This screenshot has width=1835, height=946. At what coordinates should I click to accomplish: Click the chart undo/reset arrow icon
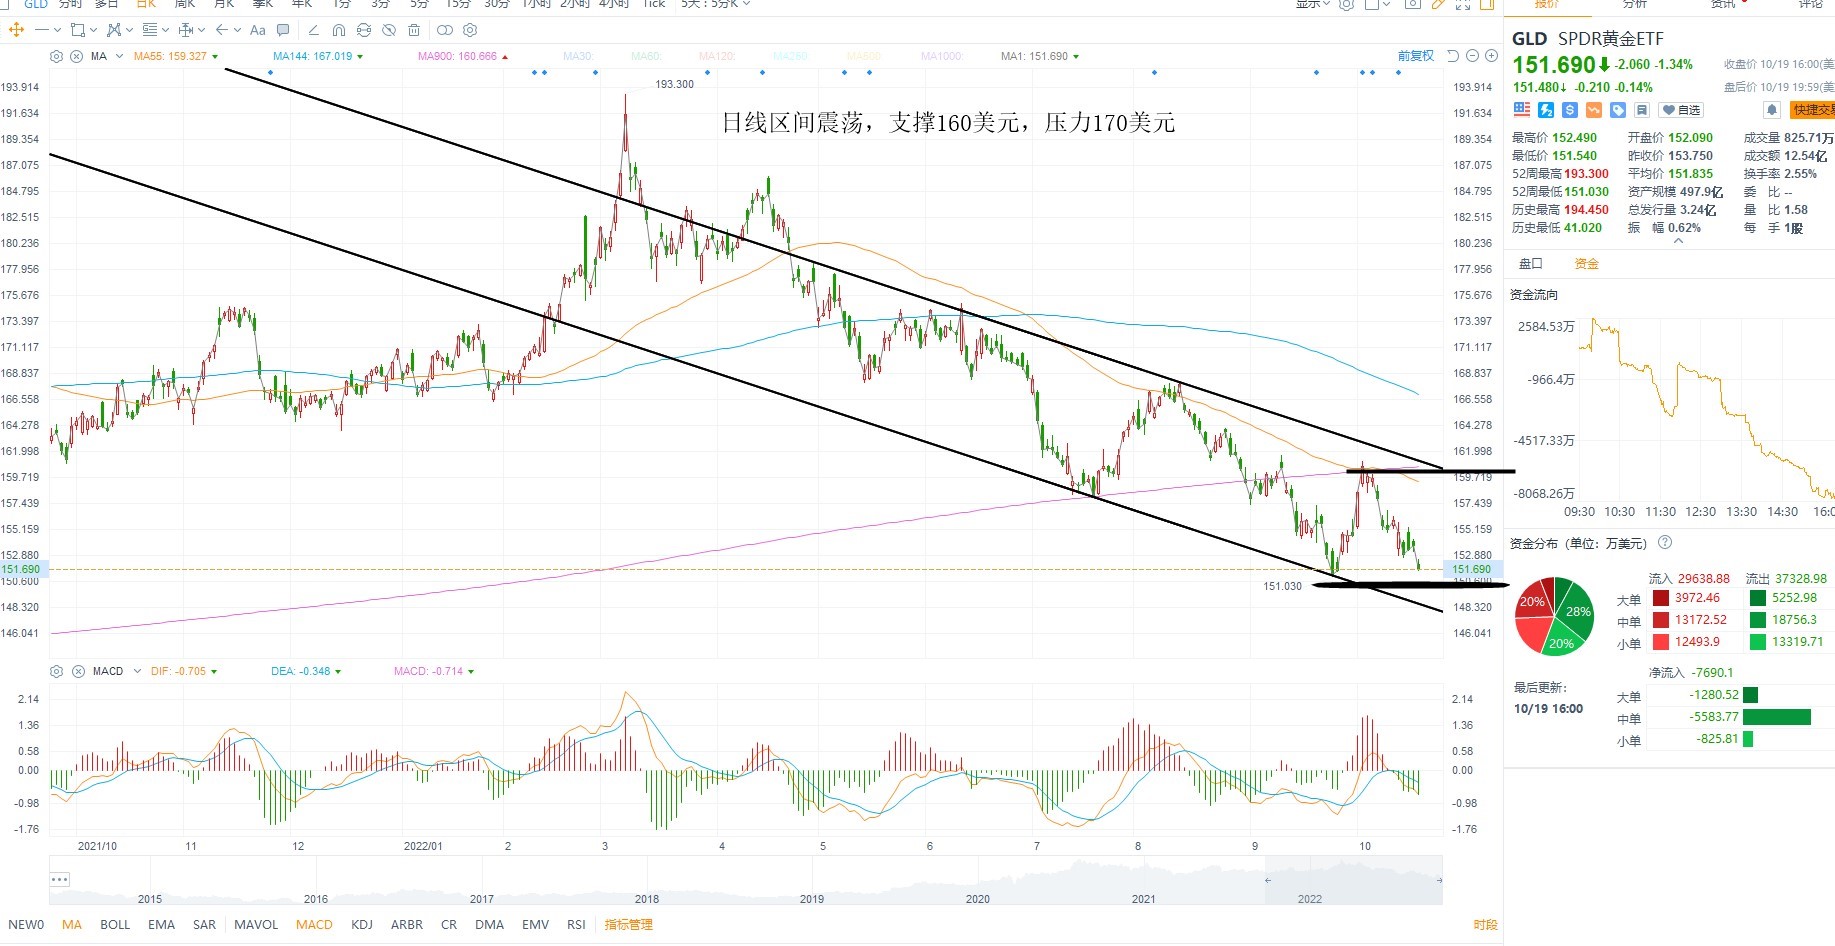[x=1453, y=56]
